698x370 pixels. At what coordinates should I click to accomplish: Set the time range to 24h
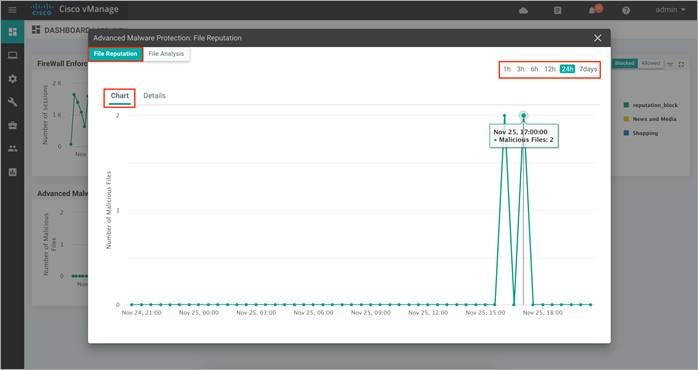(567, 69)
